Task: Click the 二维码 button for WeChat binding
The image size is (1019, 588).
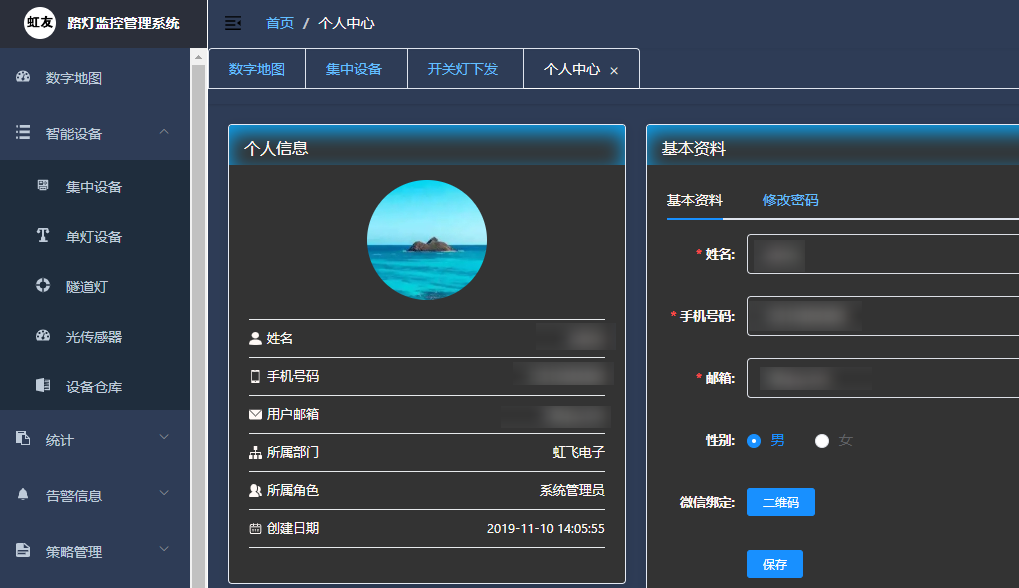Action: [780, 502]
